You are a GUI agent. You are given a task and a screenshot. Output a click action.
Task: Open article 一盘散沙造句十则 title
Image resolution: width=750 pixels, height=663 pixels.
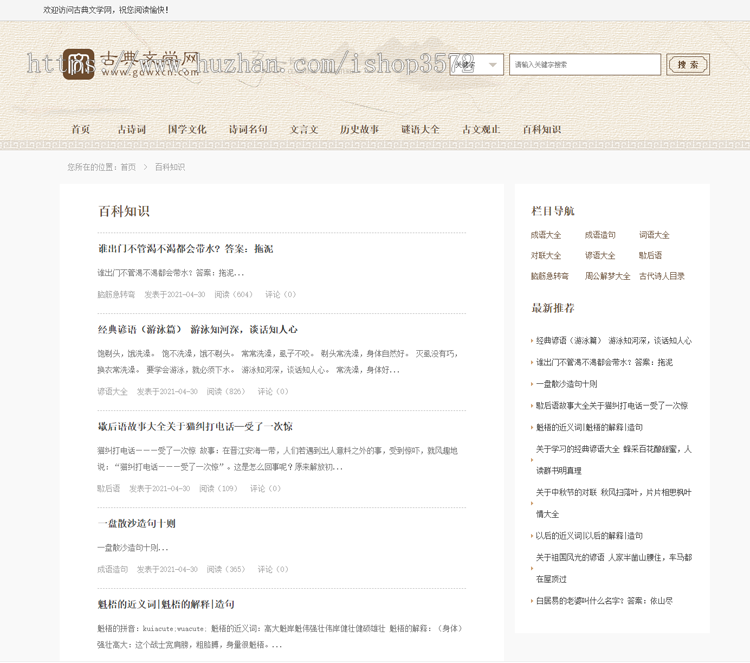coord(137,524)
